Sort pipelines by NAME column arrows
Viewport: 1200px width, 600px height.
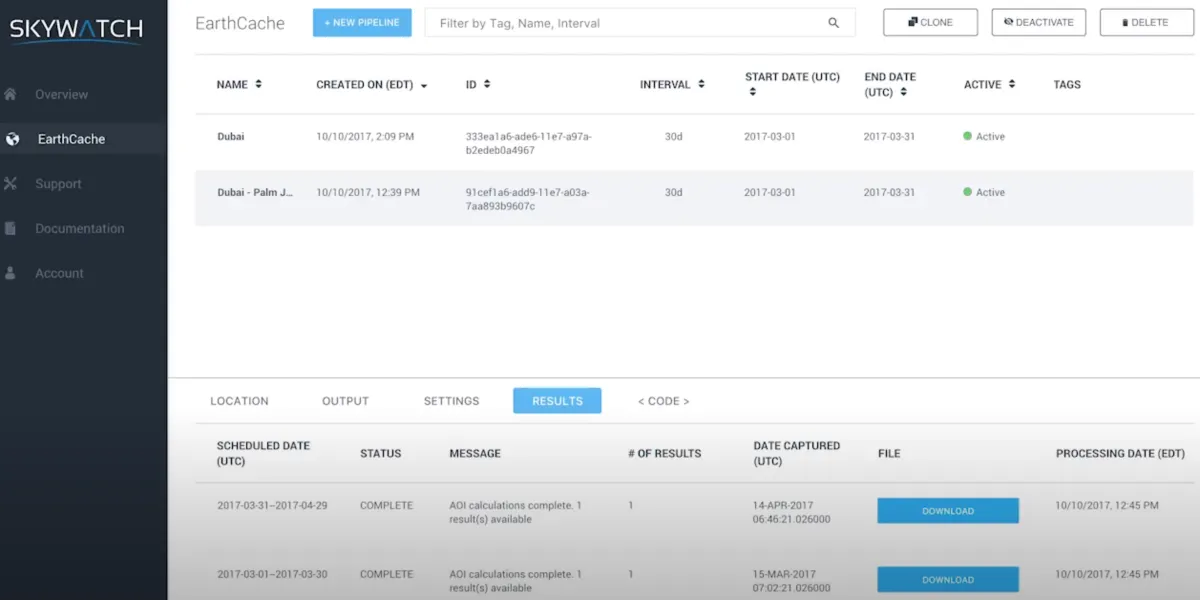(x=258, y=84)
